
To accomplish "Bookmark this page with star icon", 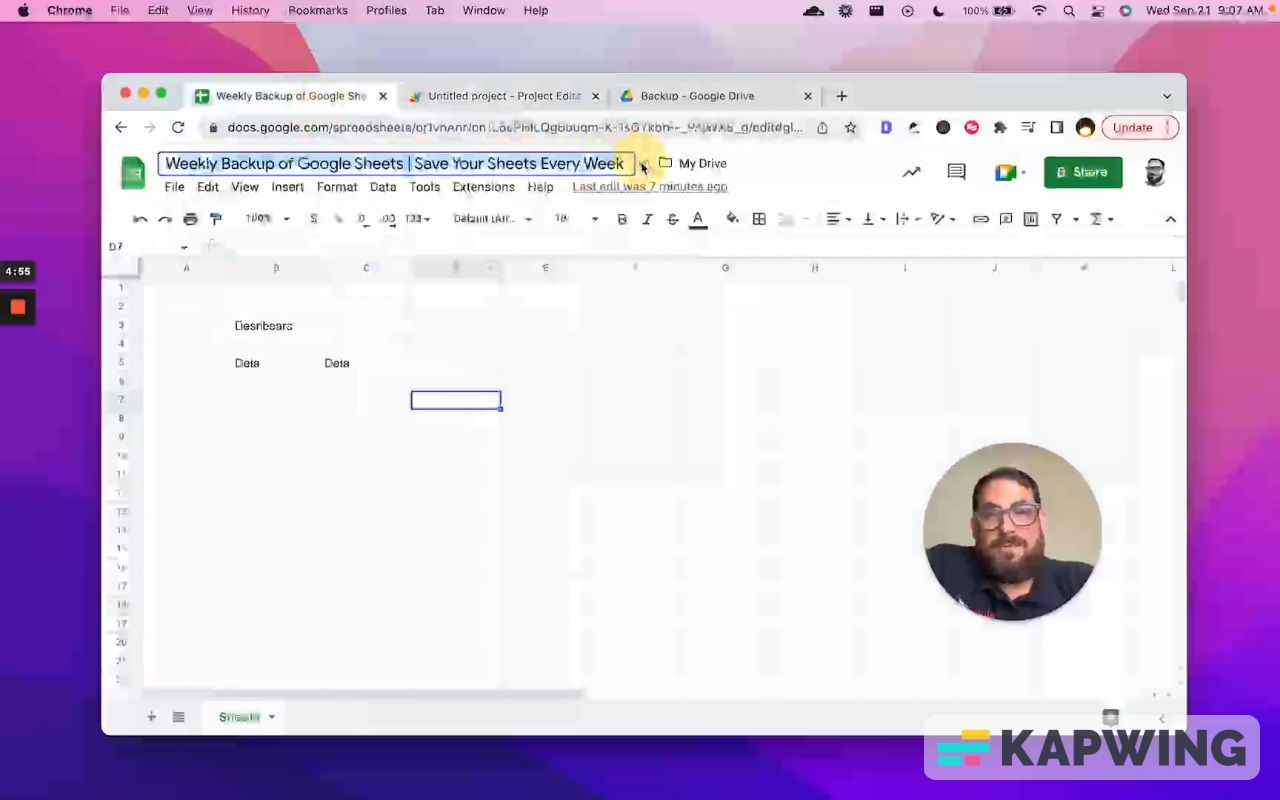I will tap(850, 127).
